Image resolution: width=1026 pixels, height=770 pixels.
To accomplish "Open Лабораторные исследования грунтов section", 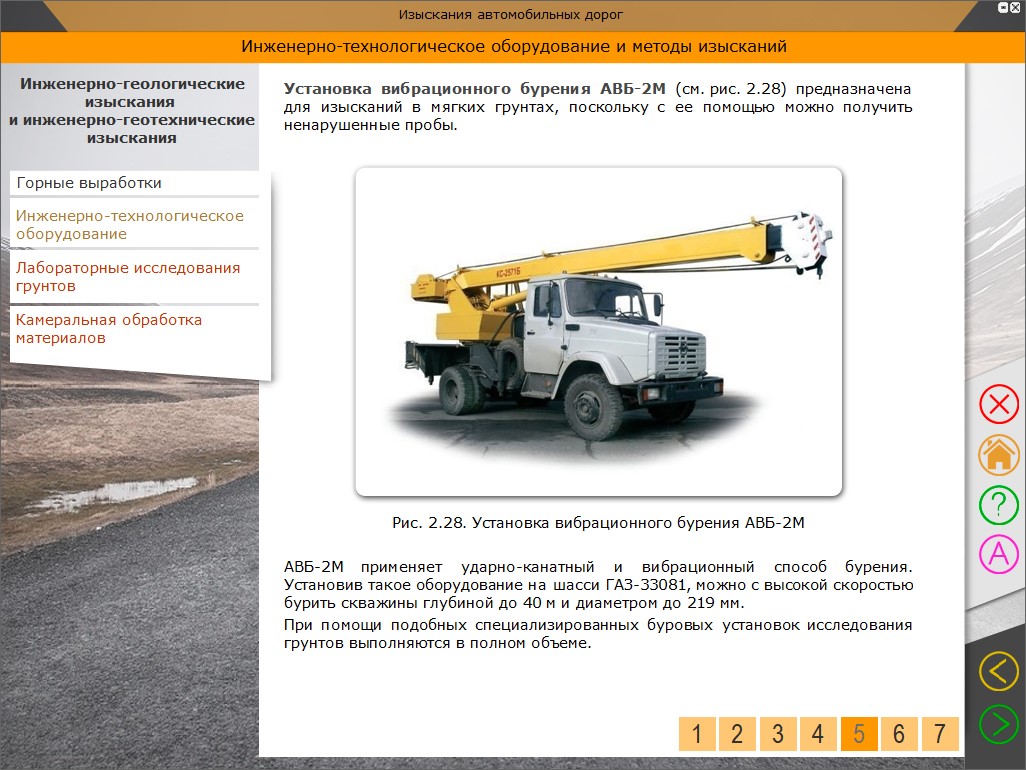I will [128, 277].
